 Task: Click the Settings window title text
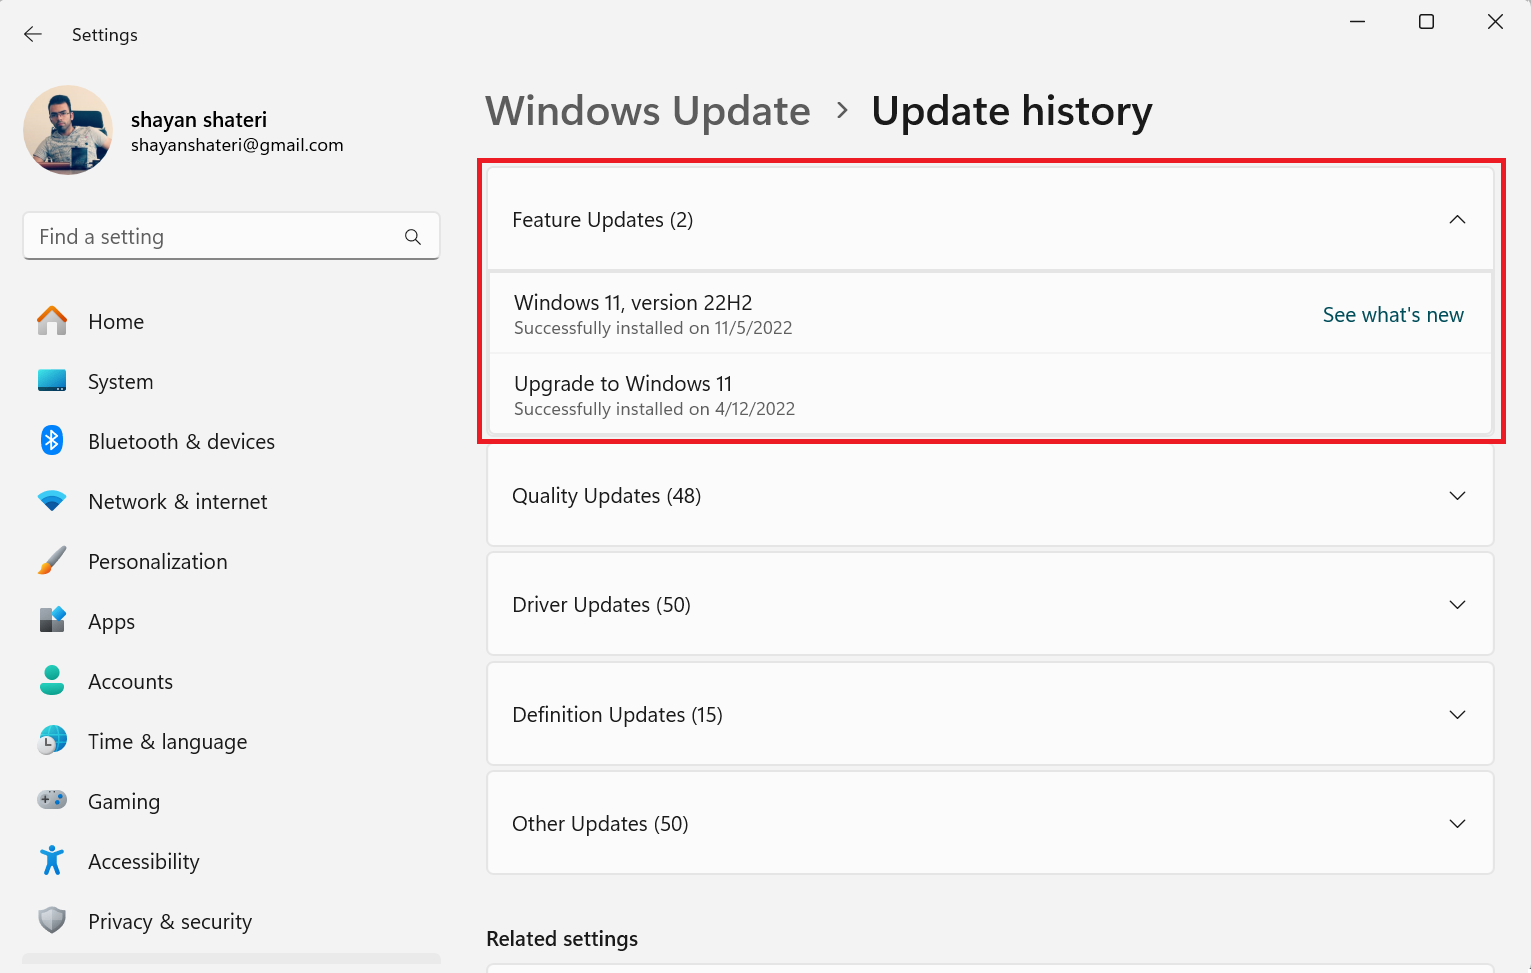[105, 35]
